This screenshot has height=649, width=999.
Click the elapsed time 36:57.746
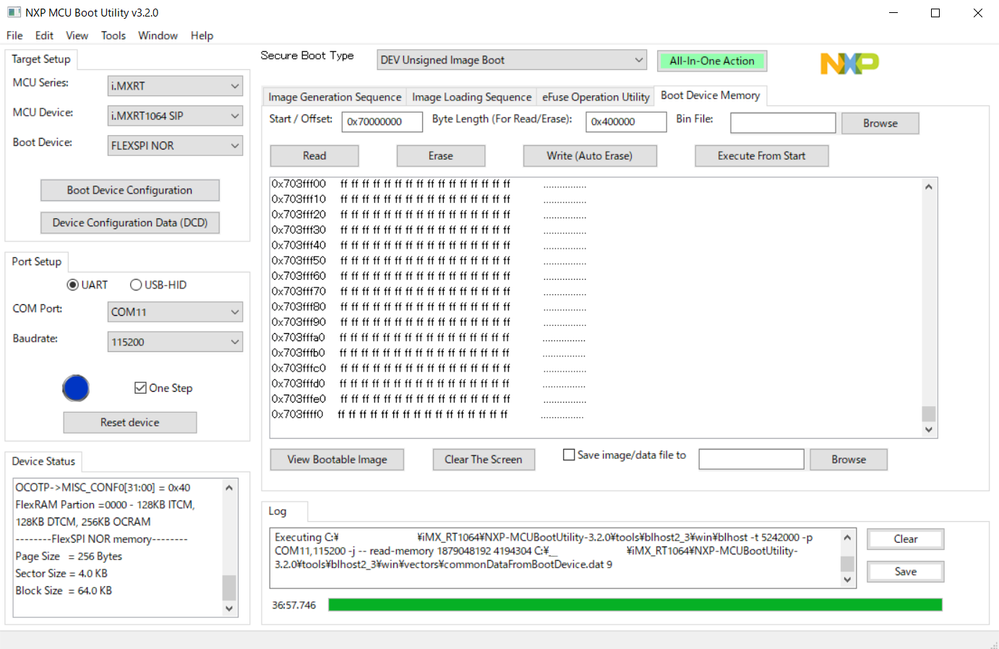pos(294,605)
